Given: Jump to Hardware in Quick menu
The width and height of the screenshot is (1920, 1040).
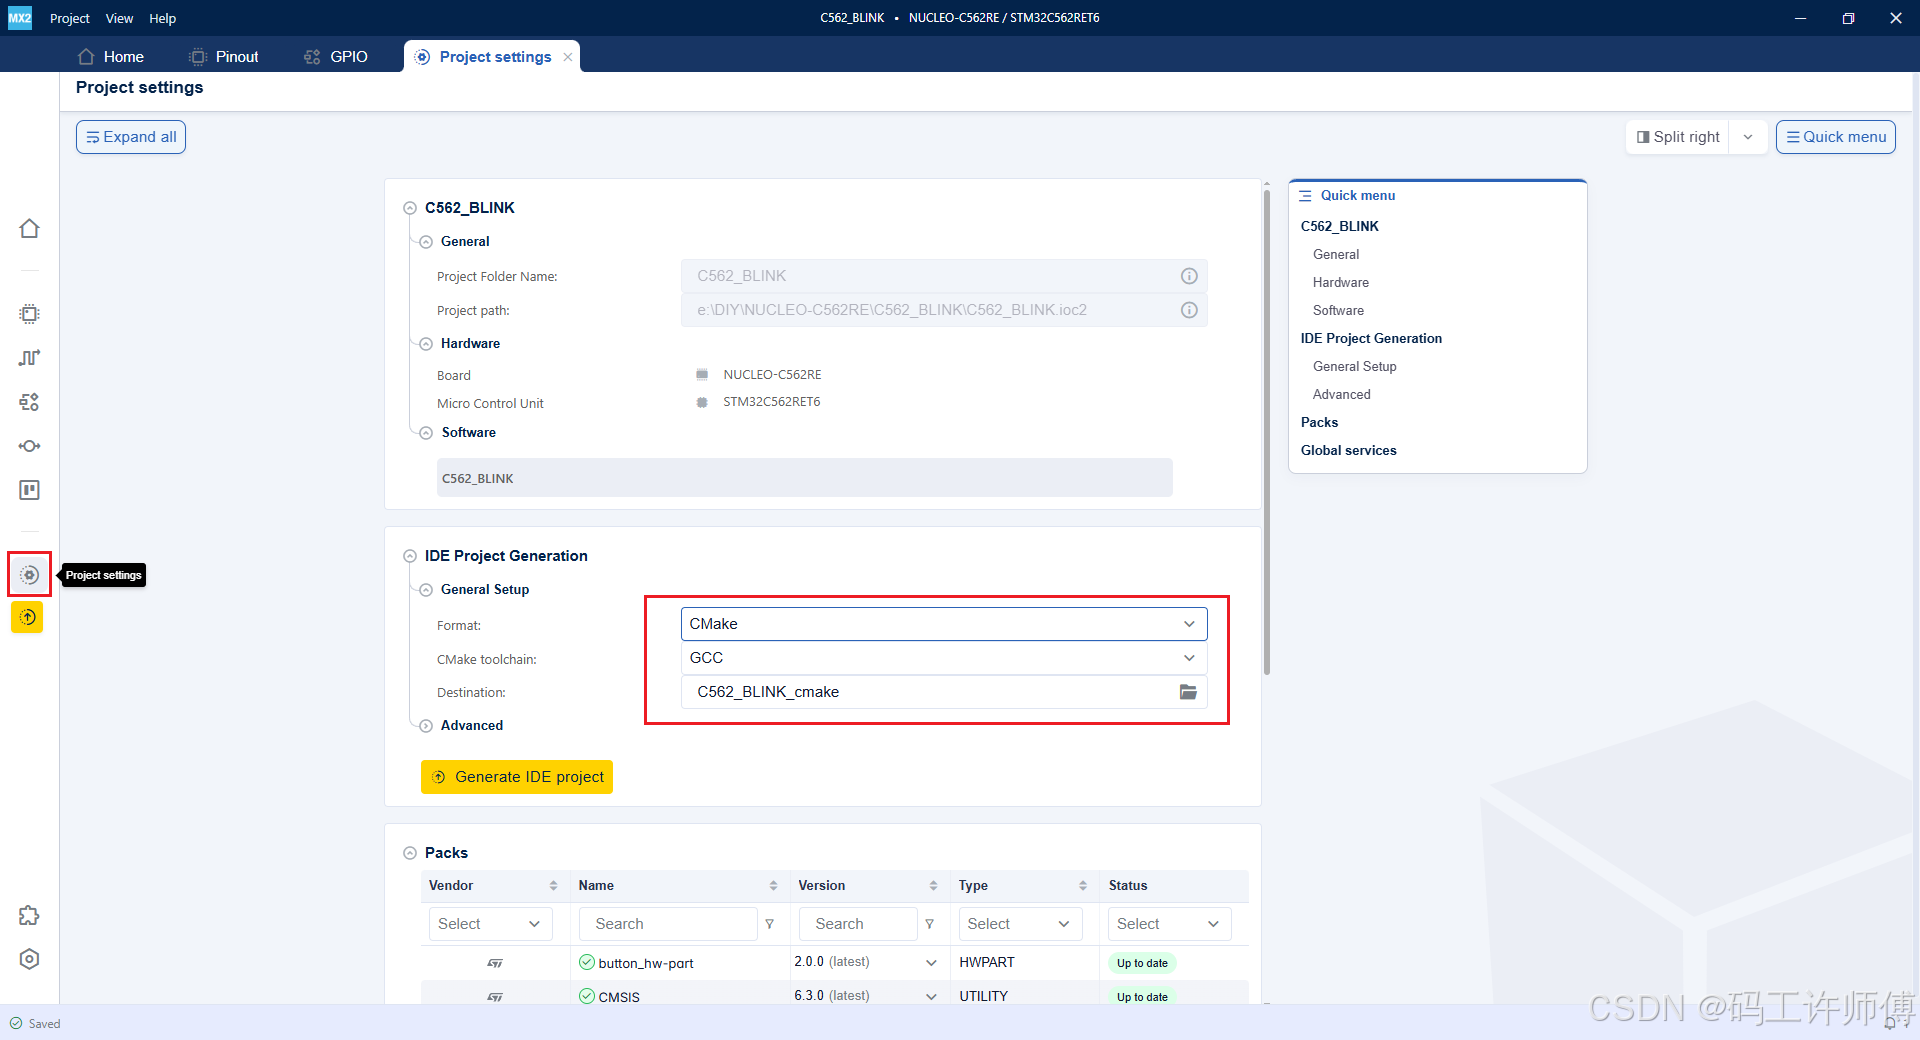Looking at the screenshot, I should (1340, 282).
